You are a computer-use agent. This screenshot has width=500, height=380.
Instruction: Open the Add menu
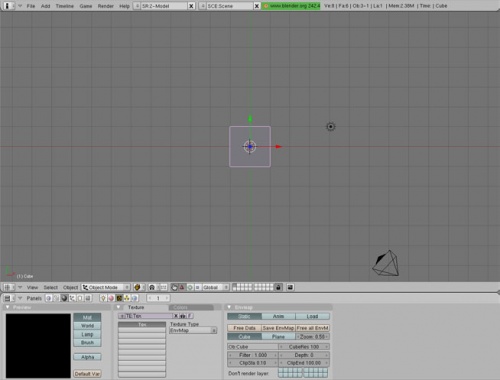(x=45, y=6)
